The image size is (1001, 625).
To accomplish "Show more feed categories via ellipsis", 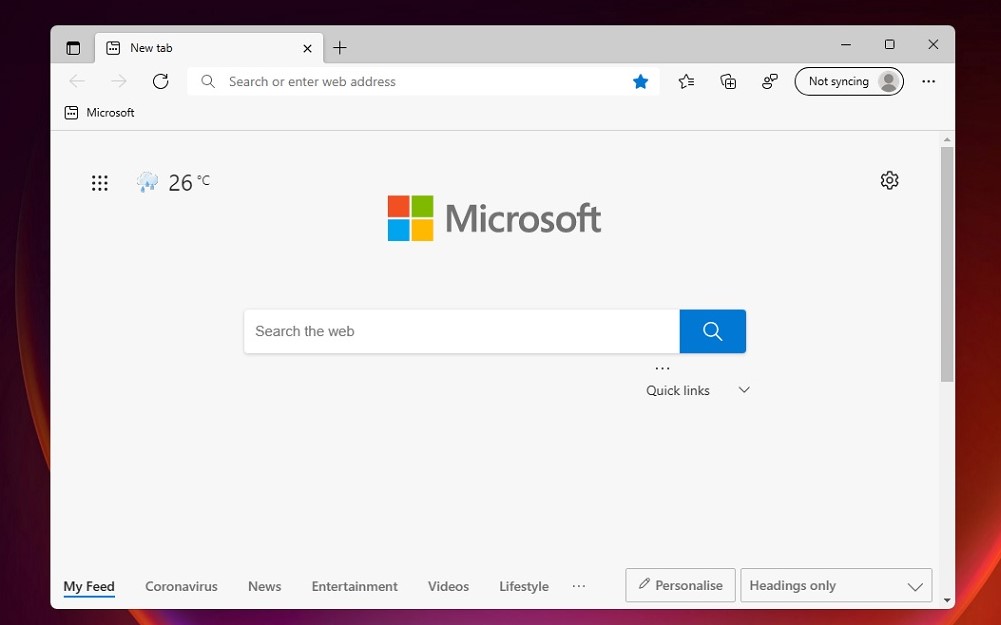I will [x=578, y=586].
